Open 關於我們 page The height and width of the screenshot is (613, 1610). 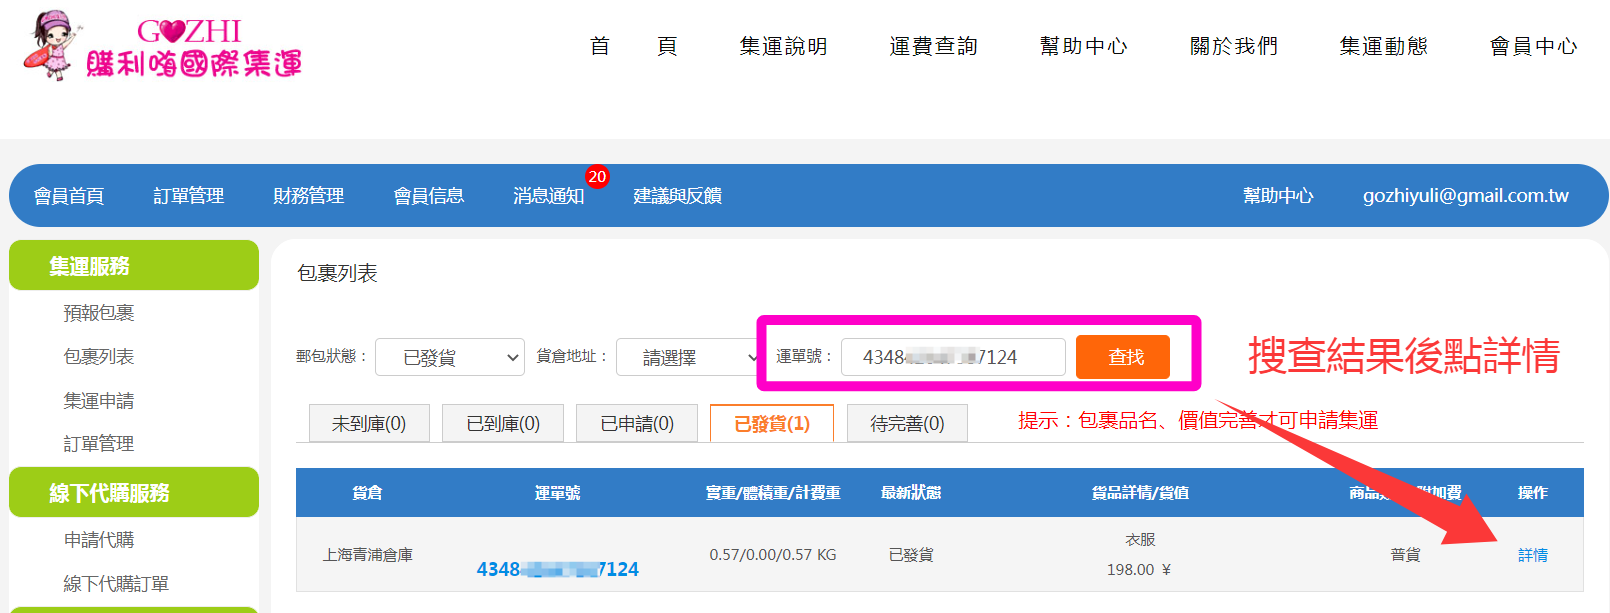click(x=1233, y=46)
